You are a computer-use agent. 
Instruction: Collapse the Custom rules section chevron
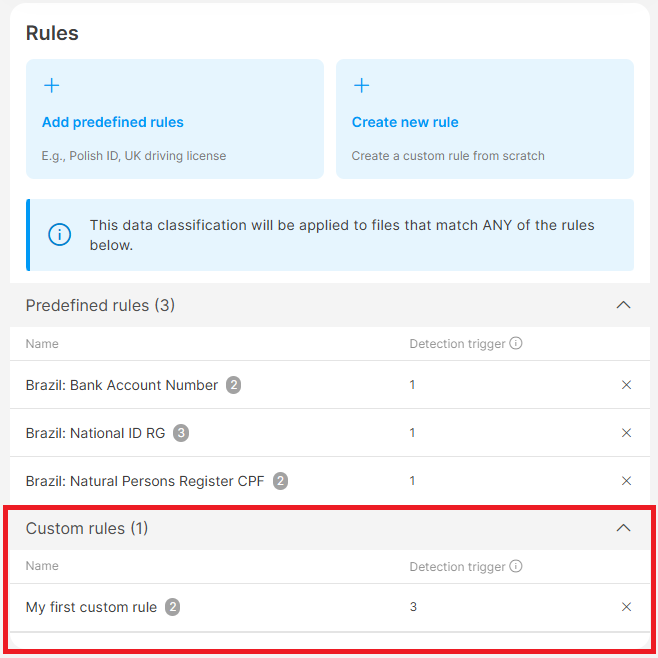point(624,528)
